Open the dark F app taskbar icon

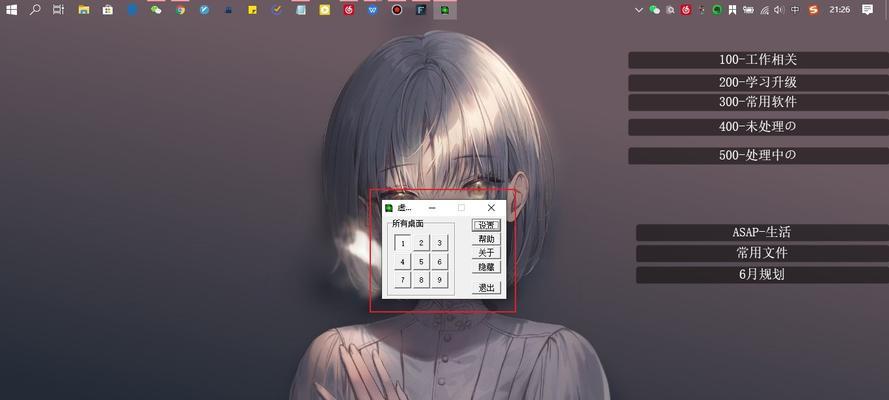coord(421,10)
